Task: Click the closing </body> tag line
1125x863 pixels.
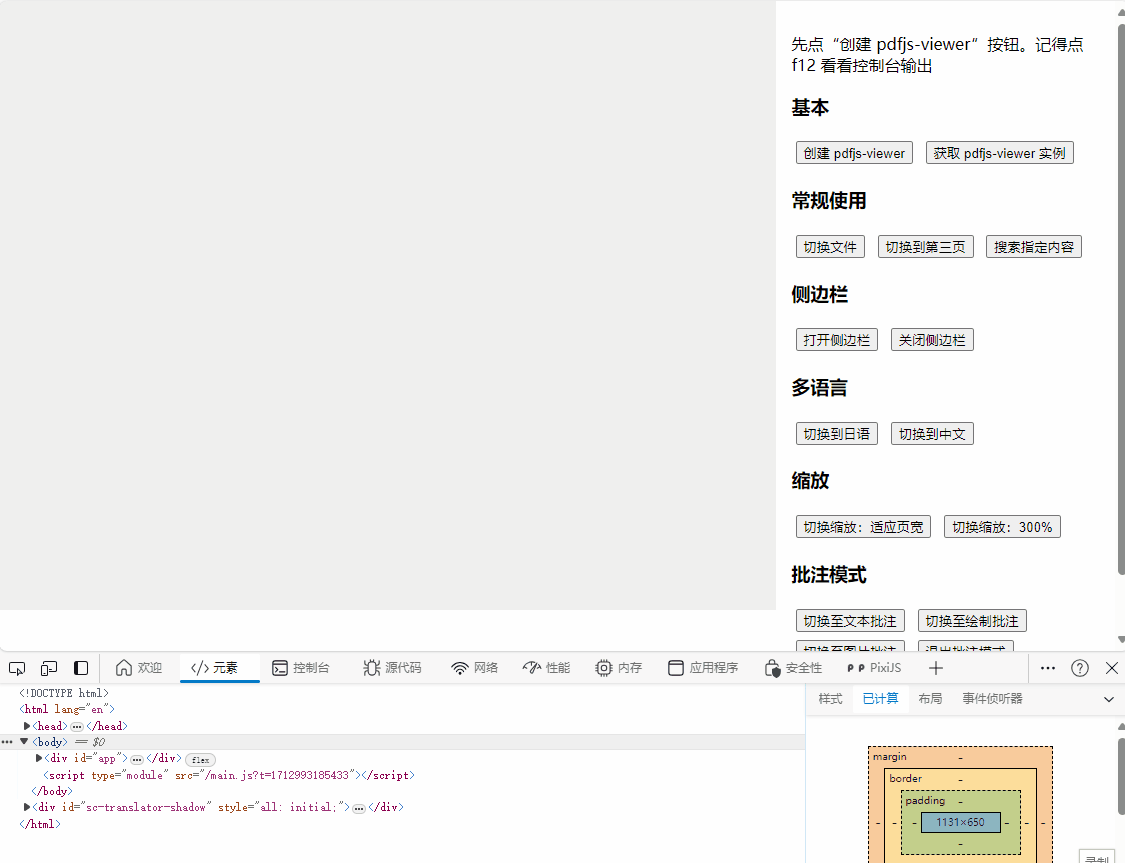Action: pos(52,791)
